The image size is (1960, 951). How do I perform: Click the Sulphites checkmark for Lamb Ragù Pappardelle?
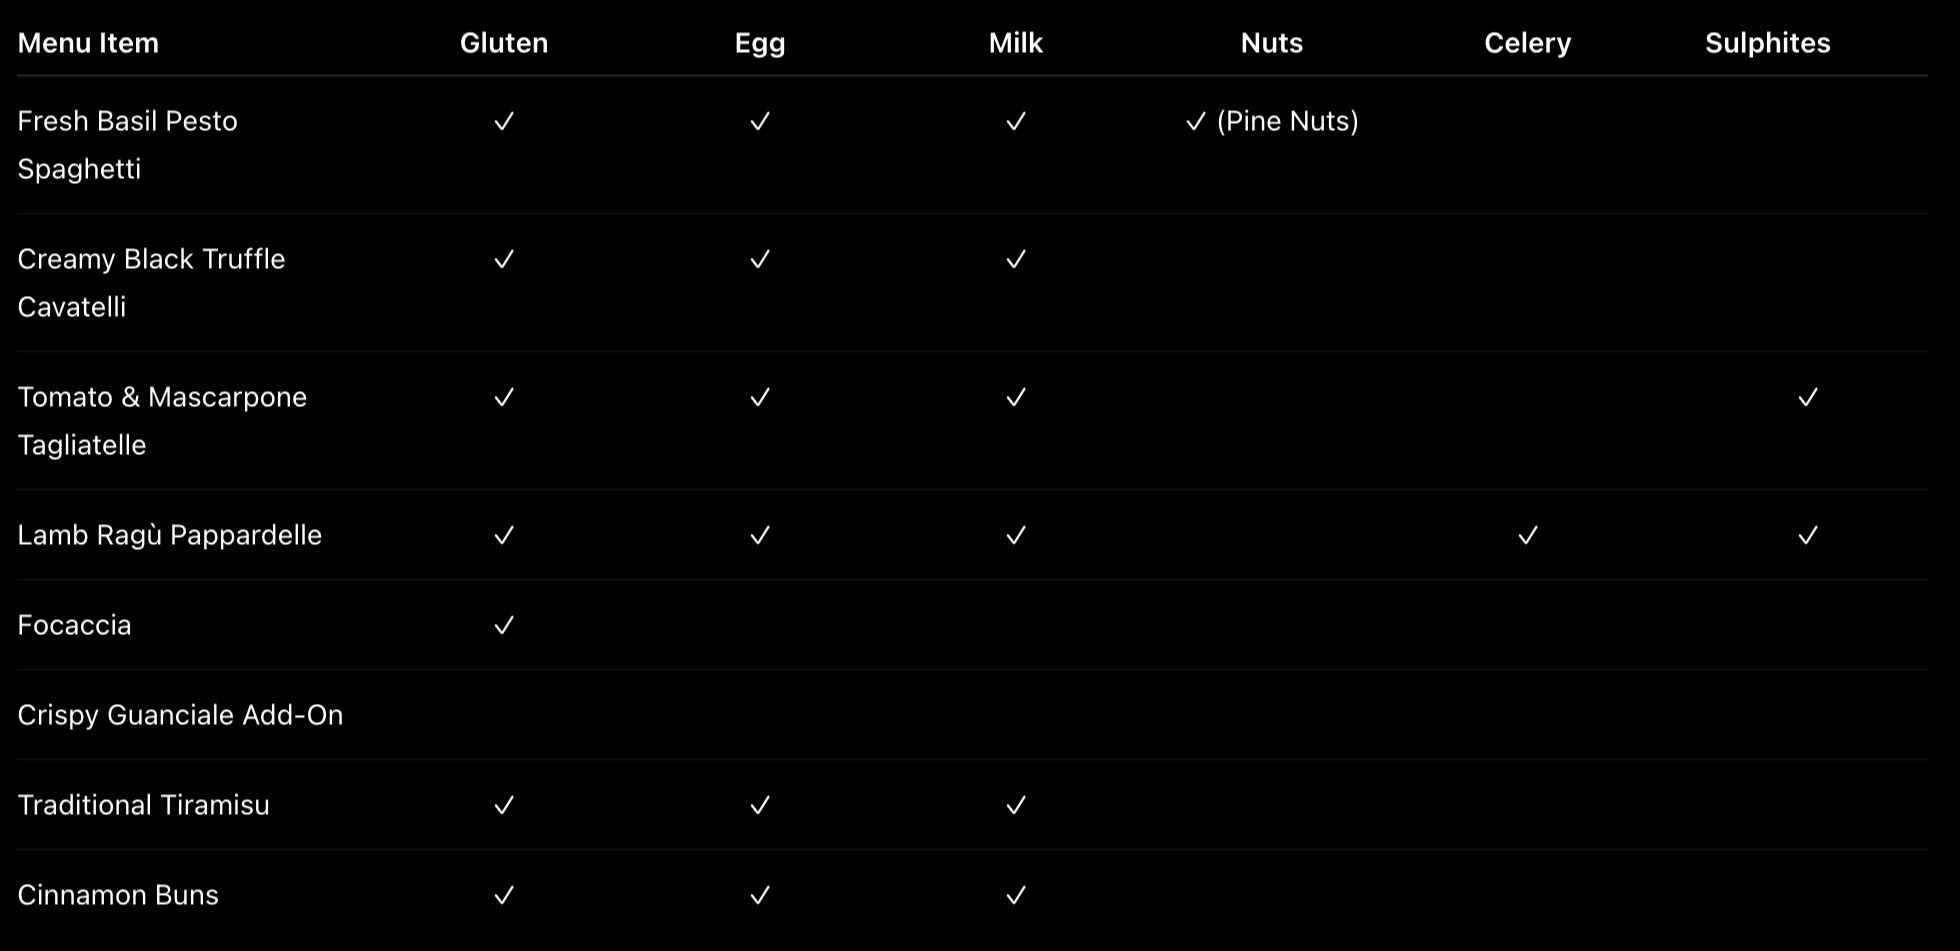point(1808,535)
